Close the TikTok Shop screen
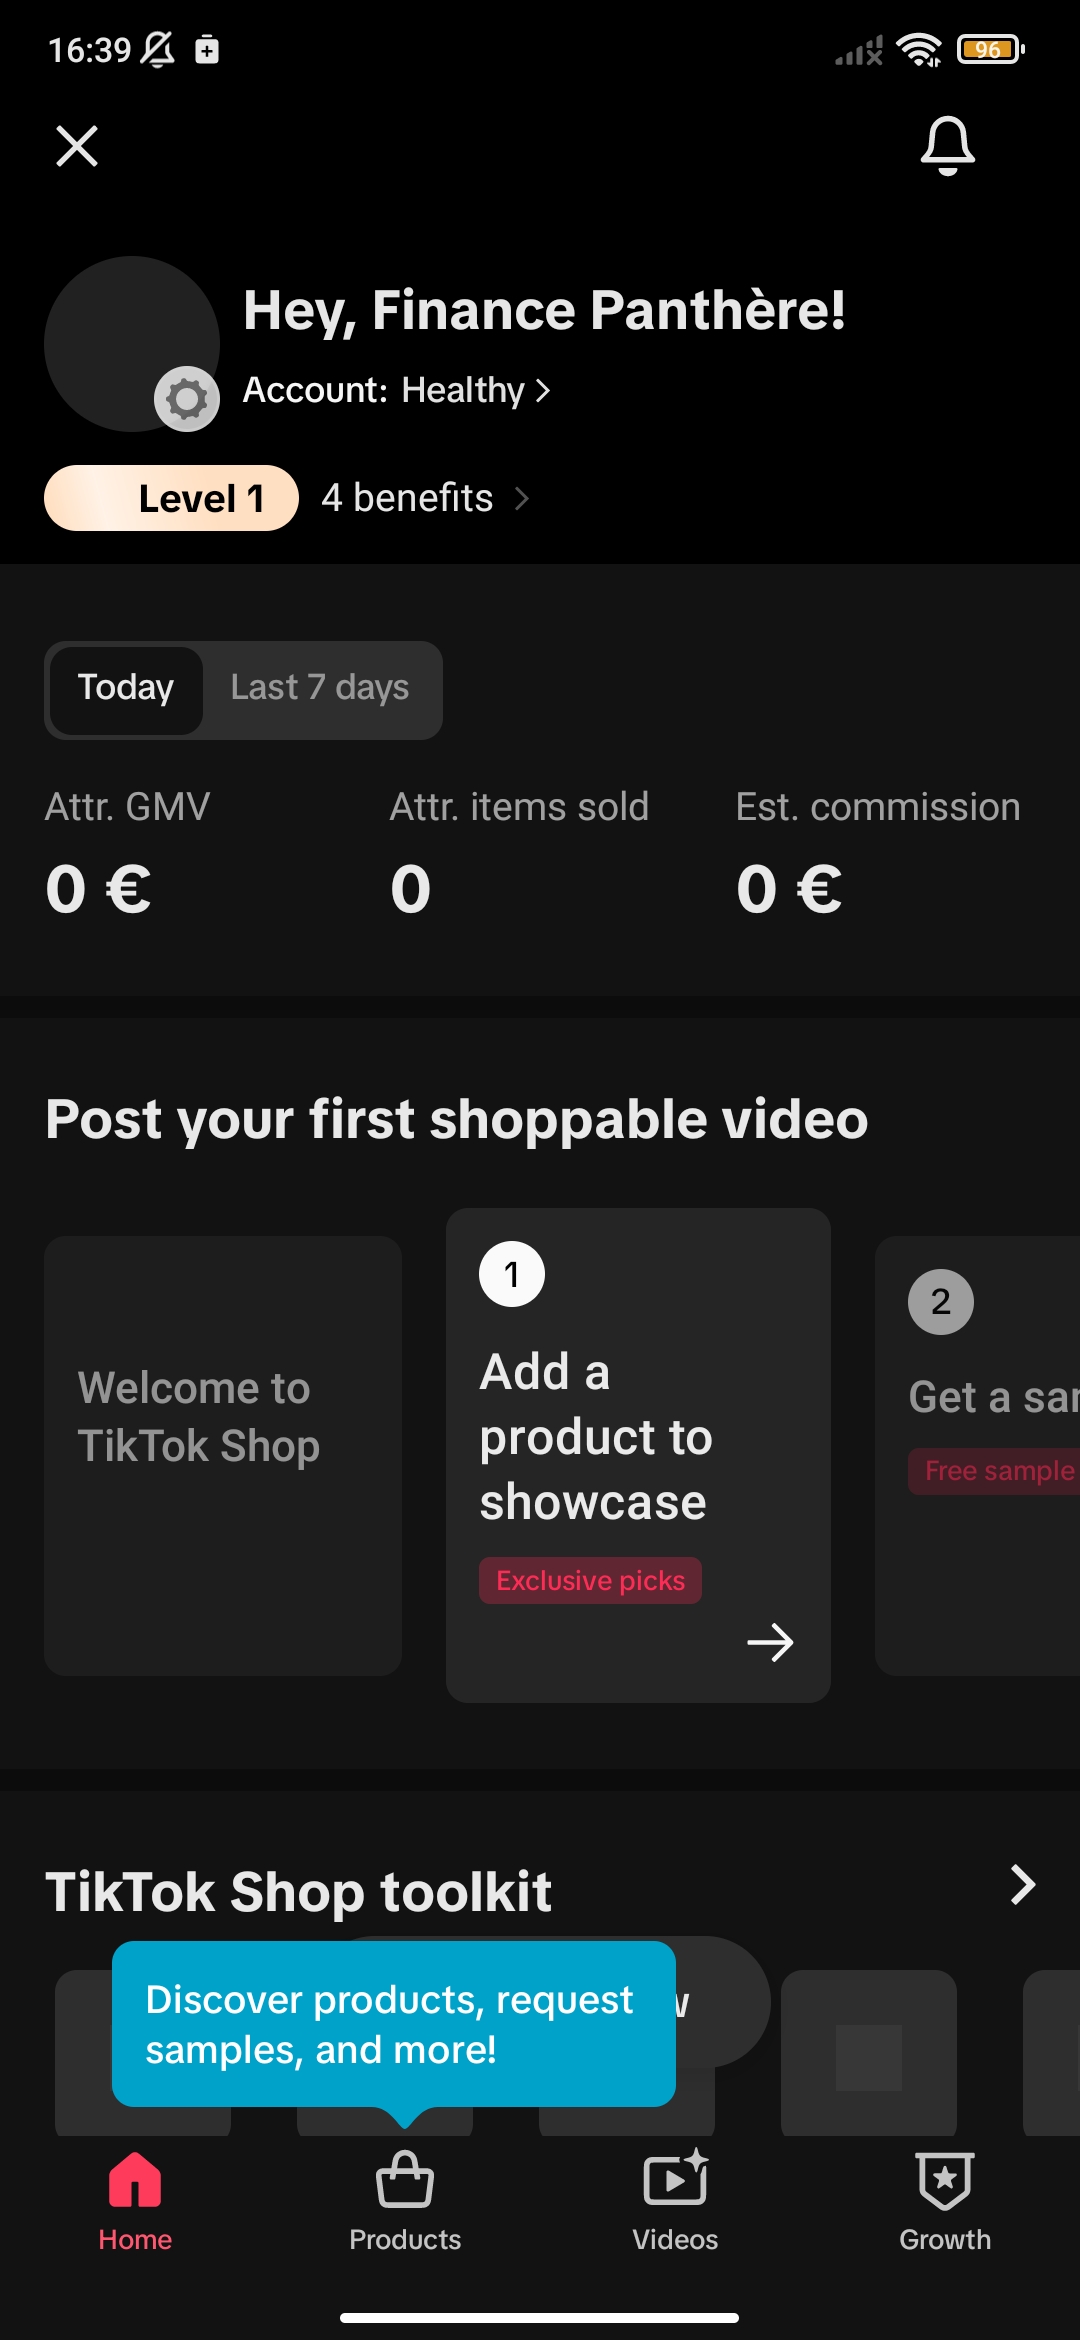1080x2340 pixels. [x=77, y=146]
